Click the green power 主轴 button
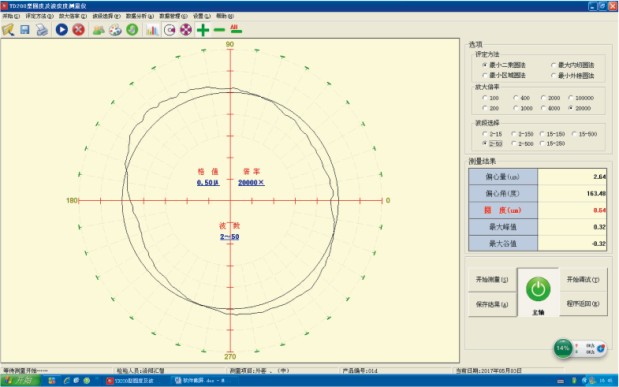 point(538,292)
